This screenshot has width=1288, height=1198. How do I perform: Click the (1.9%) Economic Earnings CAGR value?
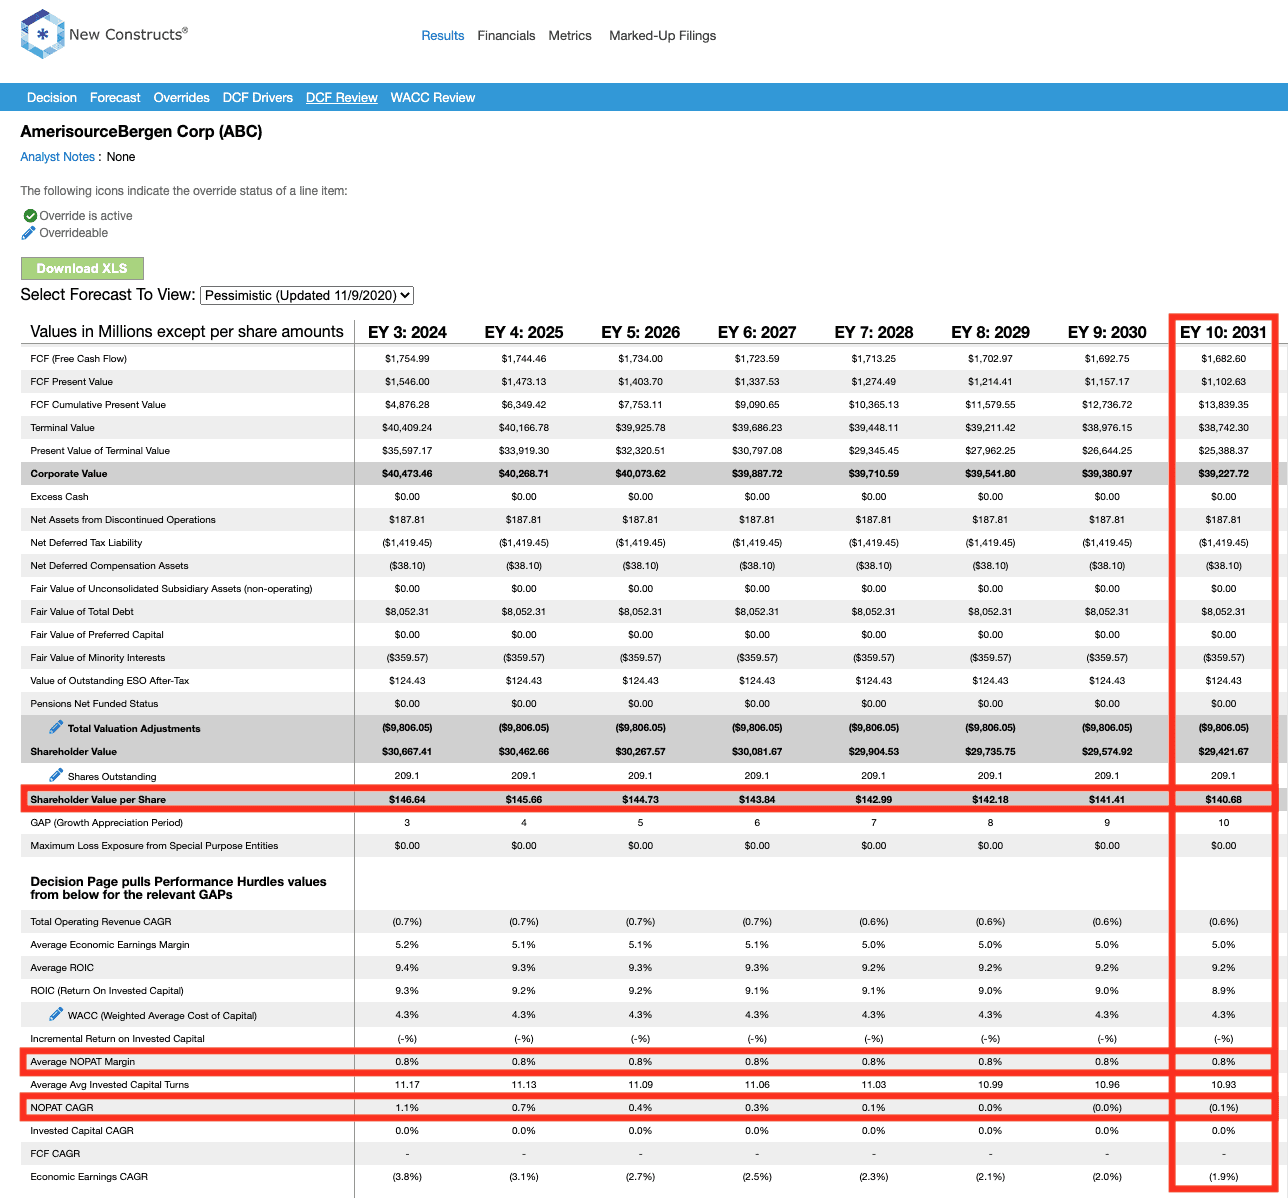click(1223, 1176)
